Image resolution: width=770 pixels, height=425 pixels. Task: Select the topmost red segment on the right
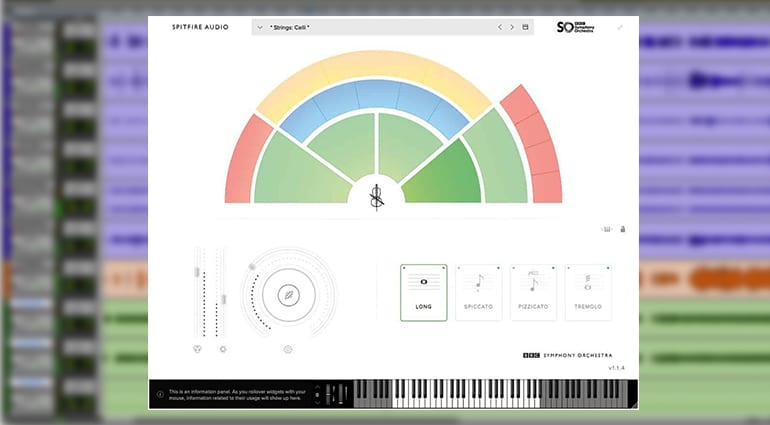coord(520,102)
